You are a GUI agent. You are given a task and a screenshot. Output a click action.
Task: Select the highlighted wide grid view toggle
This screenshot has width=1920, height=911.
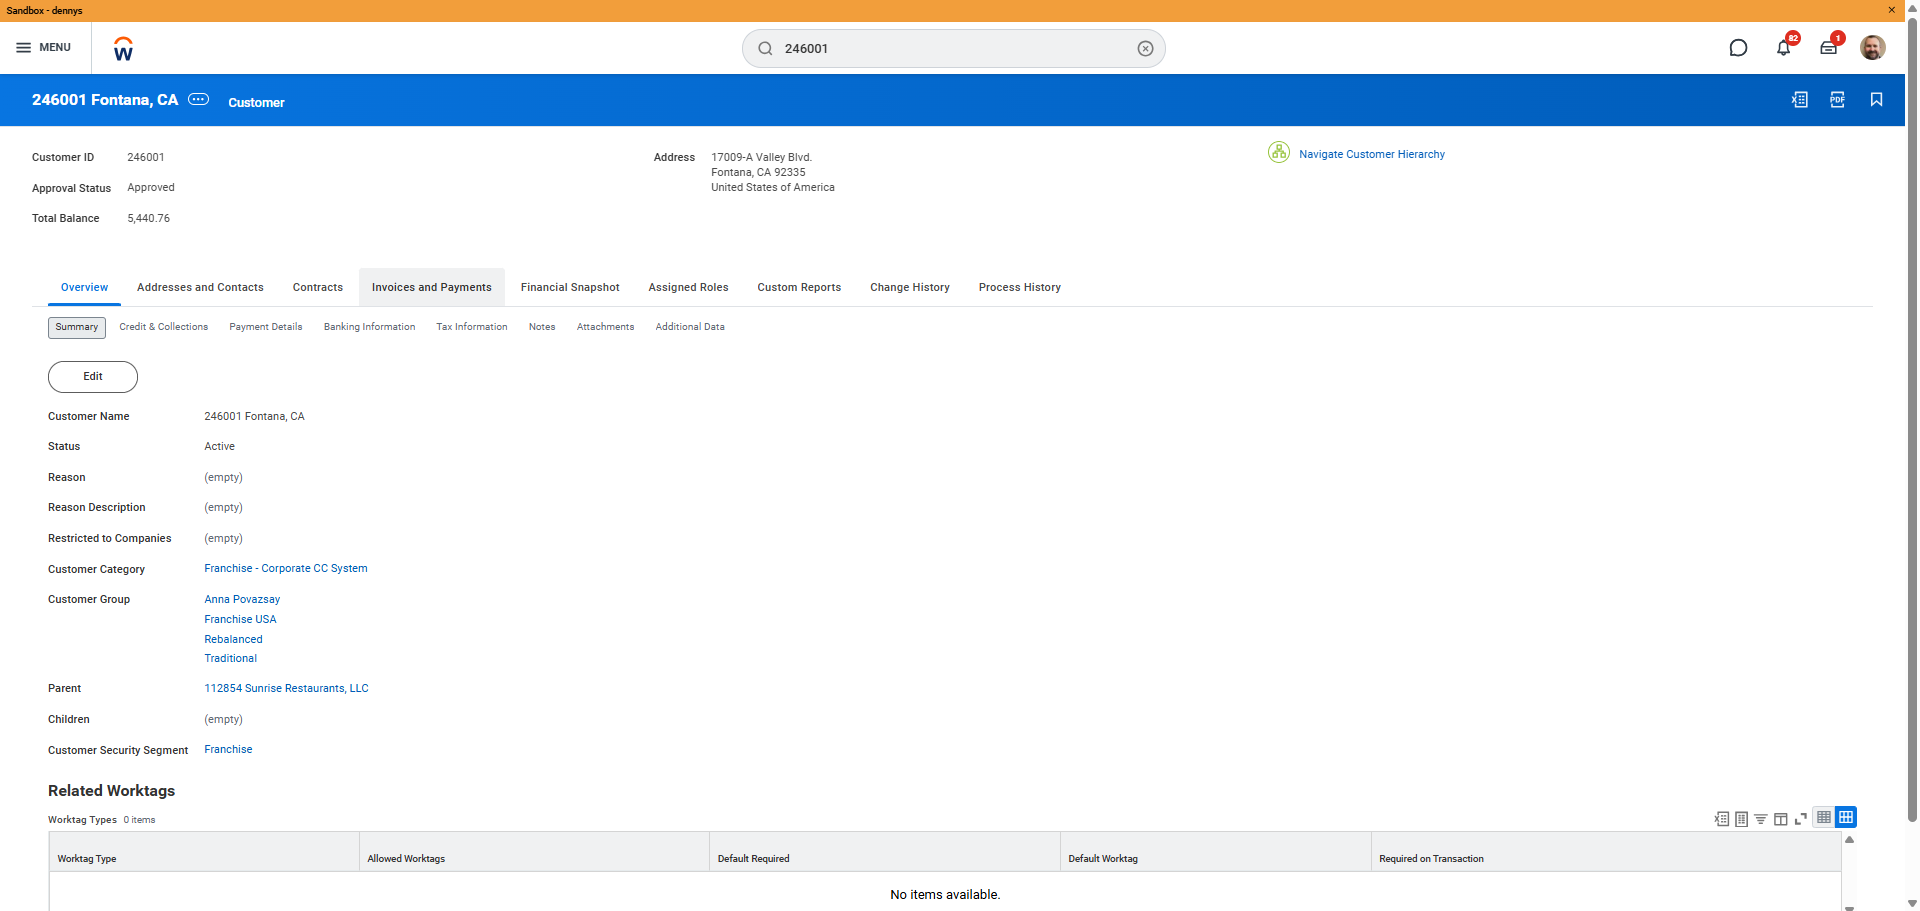click(x=1846, y=818)
